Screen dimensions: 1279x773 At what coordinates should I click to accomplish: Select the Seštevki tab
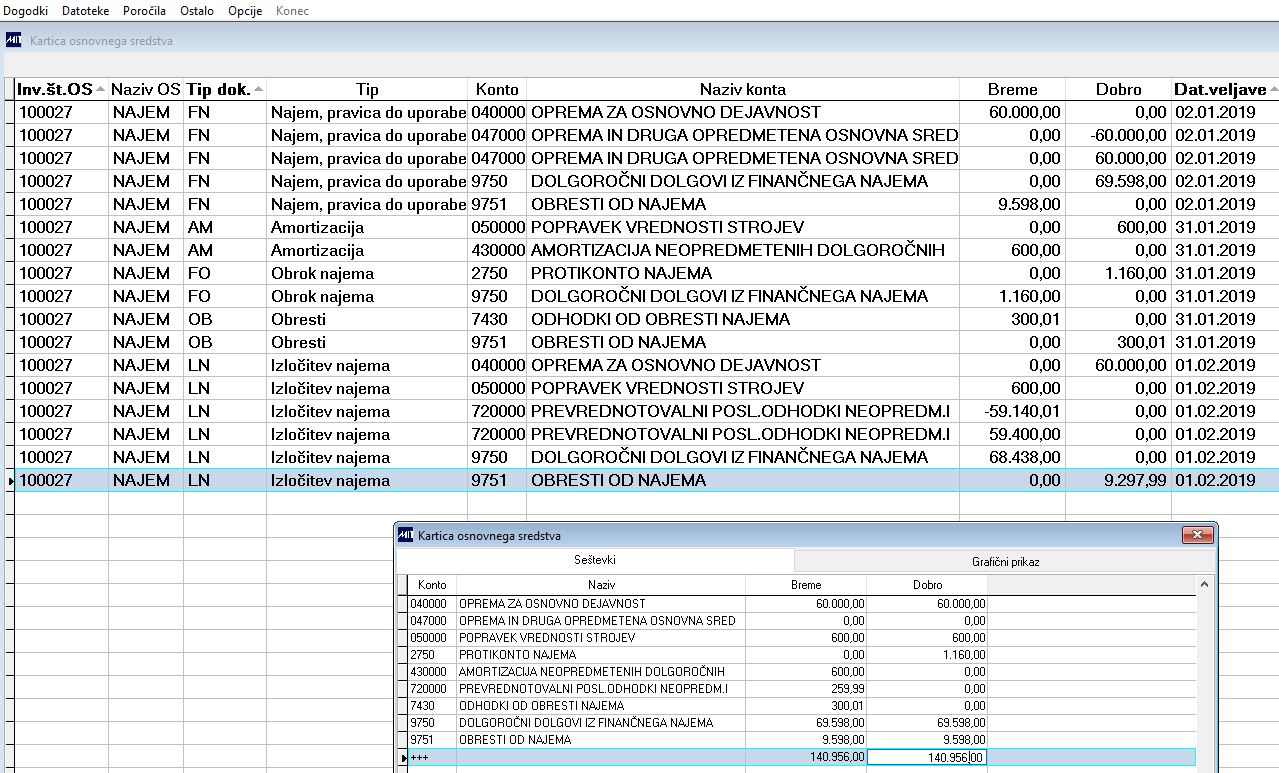pos(595,561)
